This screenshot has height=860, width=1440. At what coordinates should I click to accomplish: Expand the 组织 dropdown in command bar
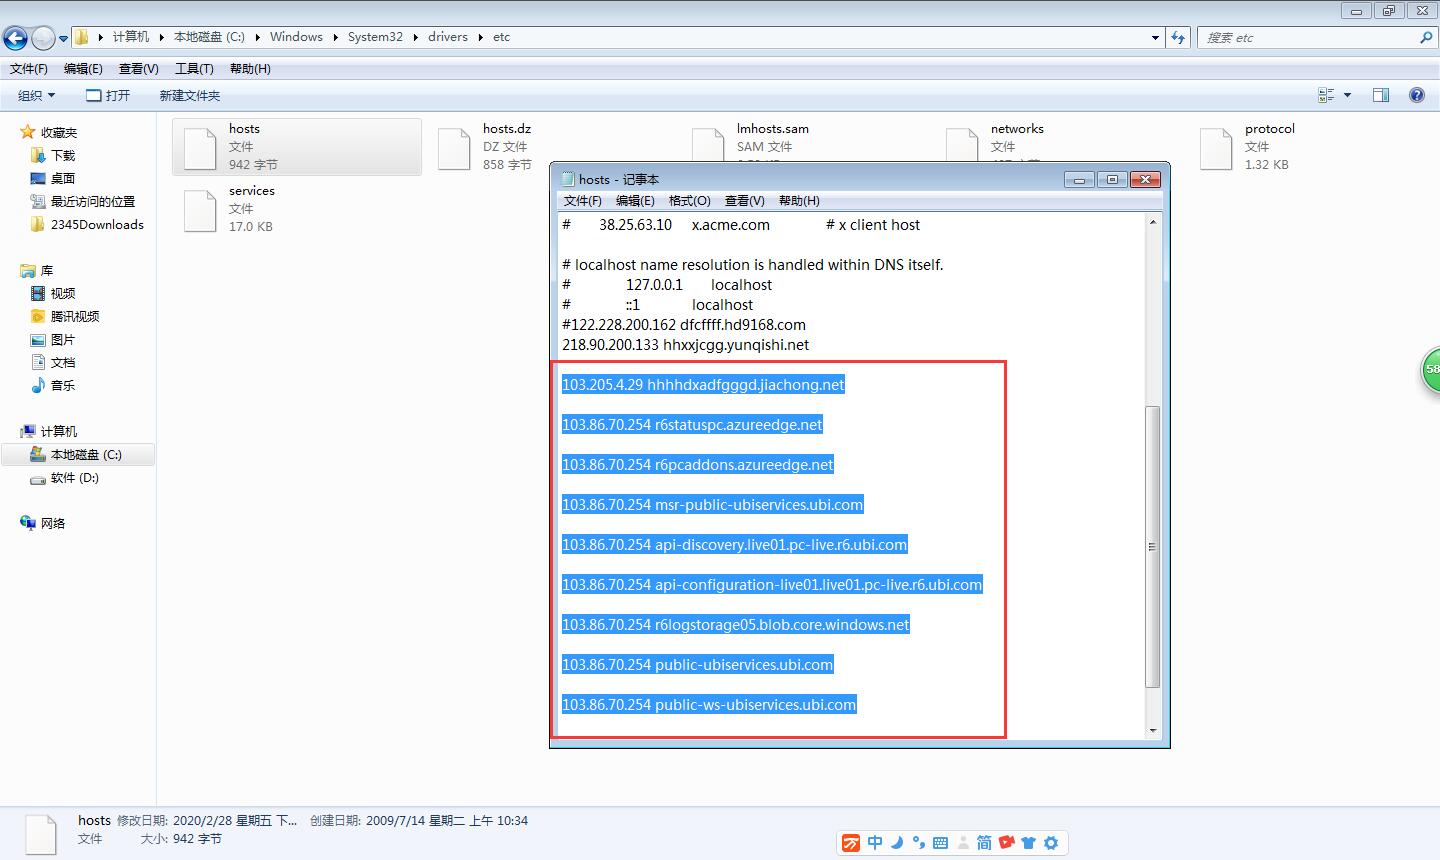[37, 95]
